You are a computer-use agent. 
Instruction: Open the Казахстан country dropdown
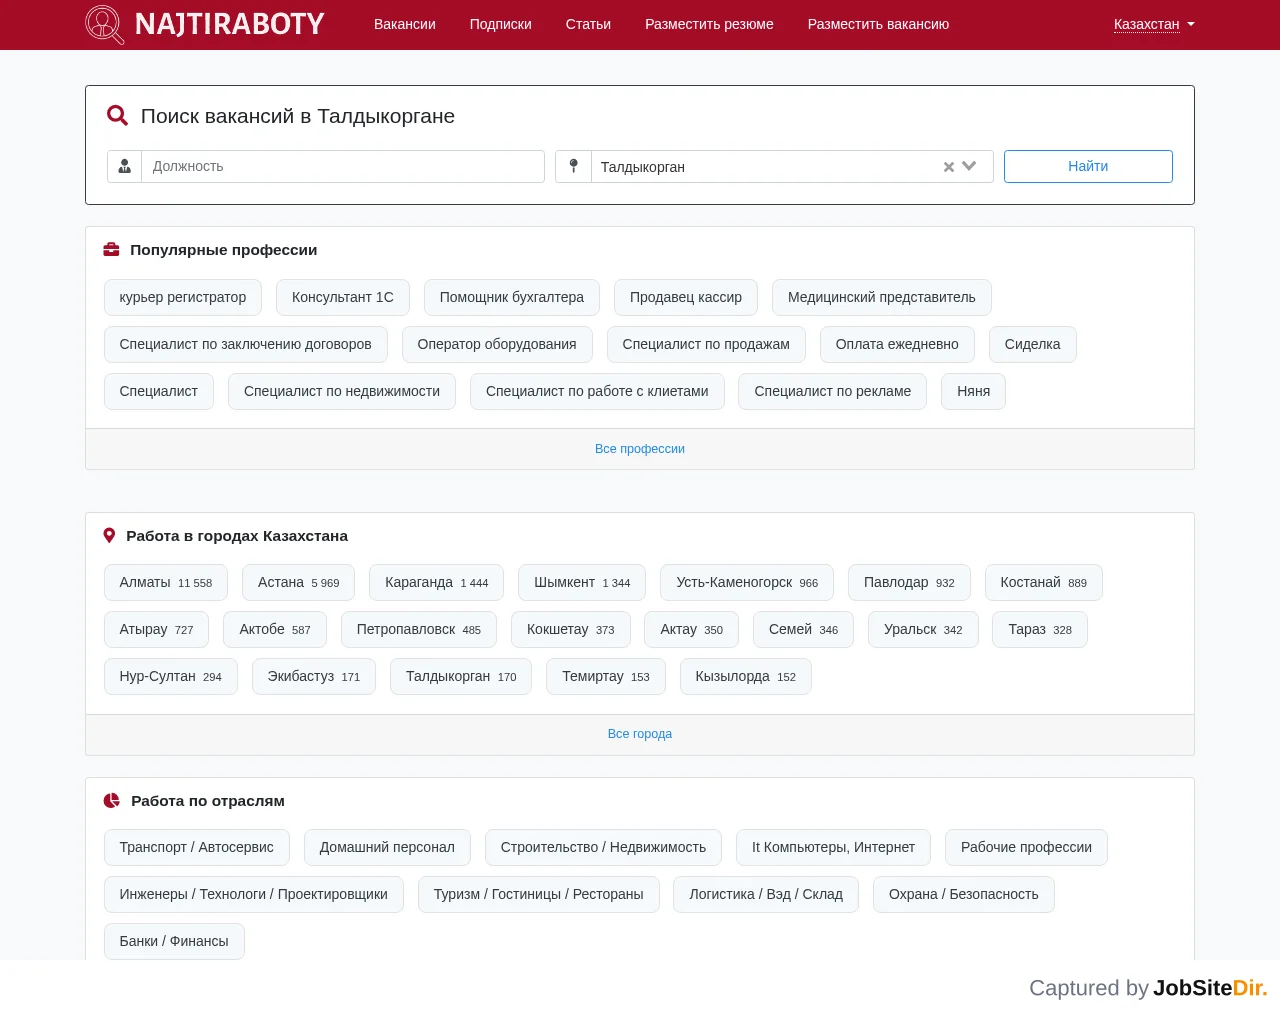click(1154, 24)
